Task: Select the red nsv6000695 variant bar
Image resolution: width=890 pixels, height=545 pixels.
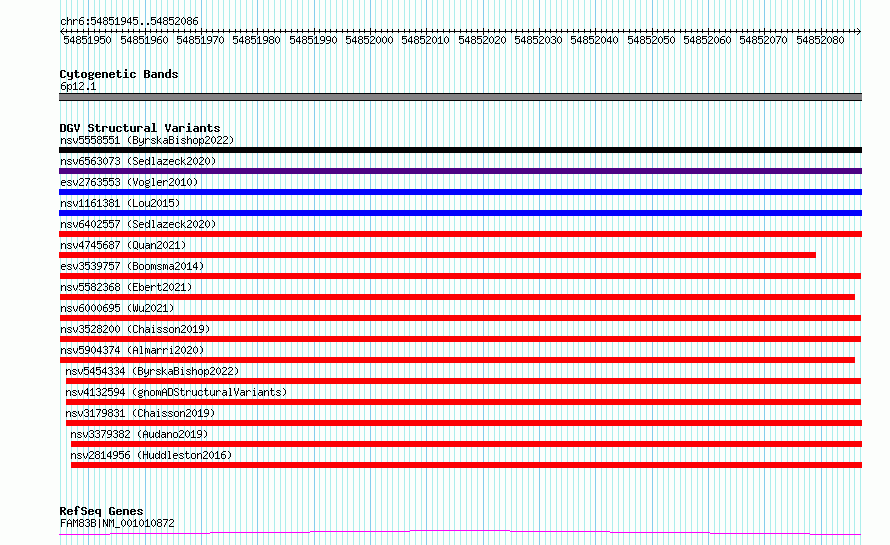Action: click(460, 318)
